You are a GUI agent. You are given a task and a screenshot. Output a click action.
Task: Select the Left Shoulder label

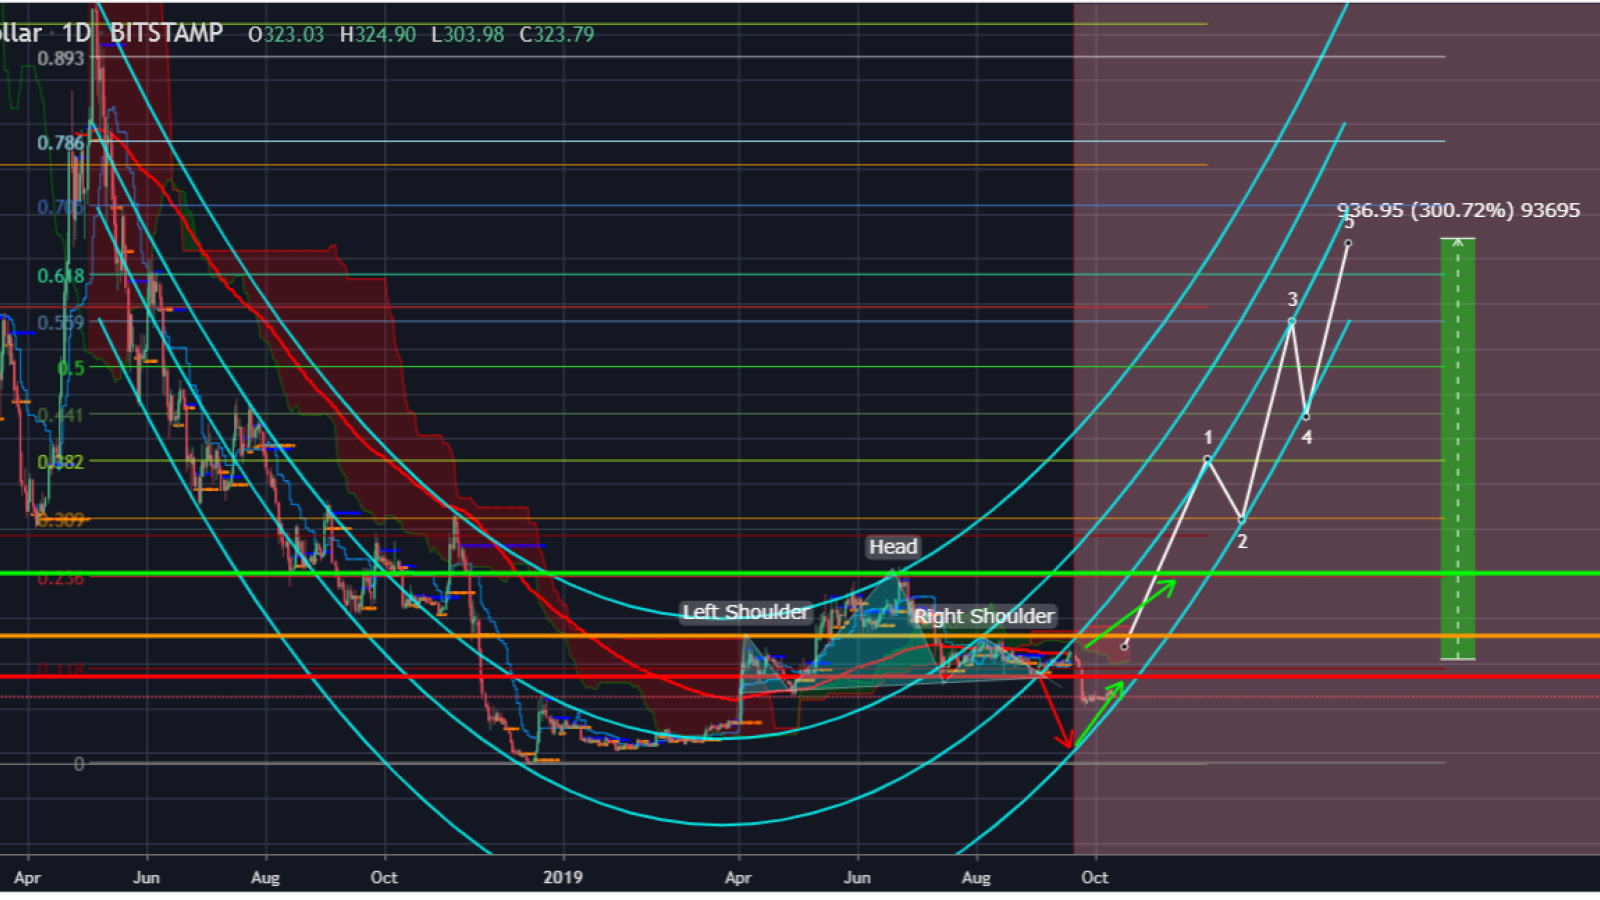[745, 612]
